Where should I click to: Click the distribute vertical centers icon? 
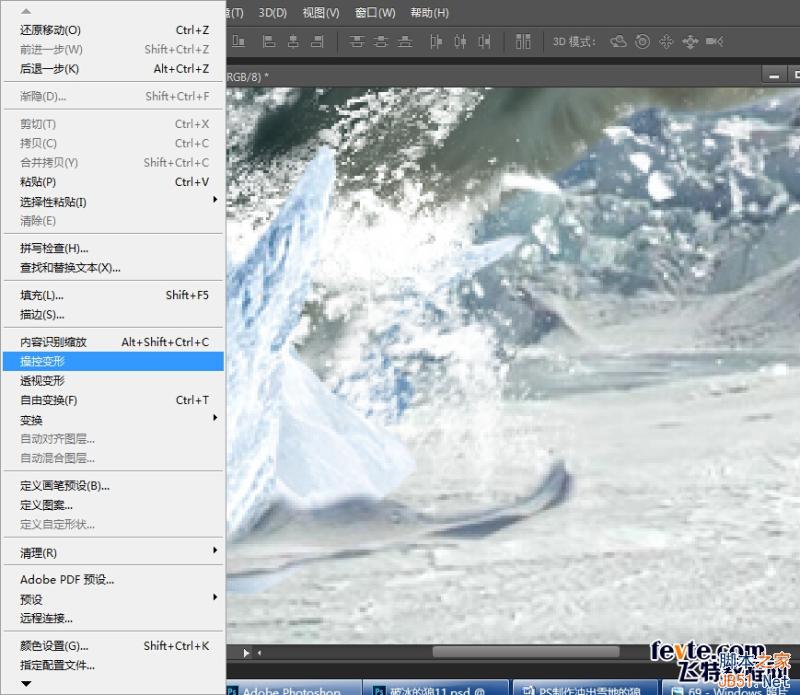click(381, 41)
